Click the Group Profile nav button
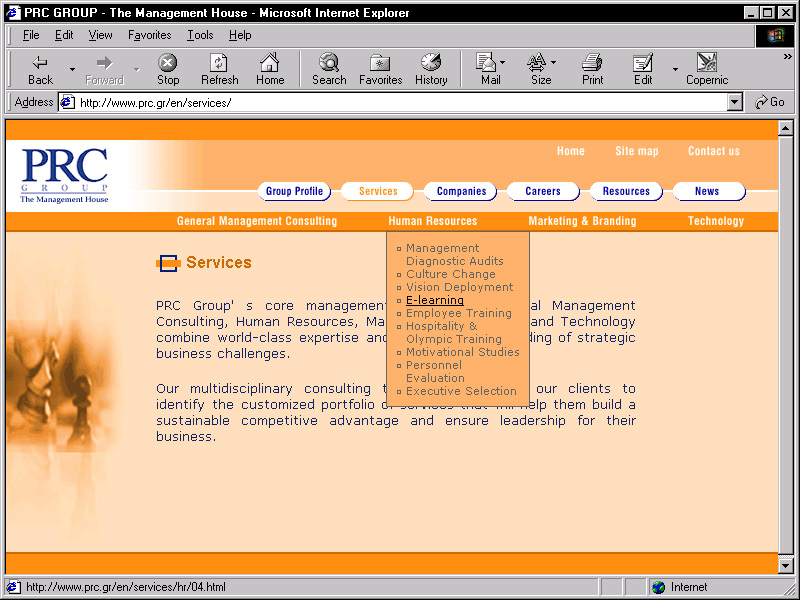800x600 pixels. (294, 191)
